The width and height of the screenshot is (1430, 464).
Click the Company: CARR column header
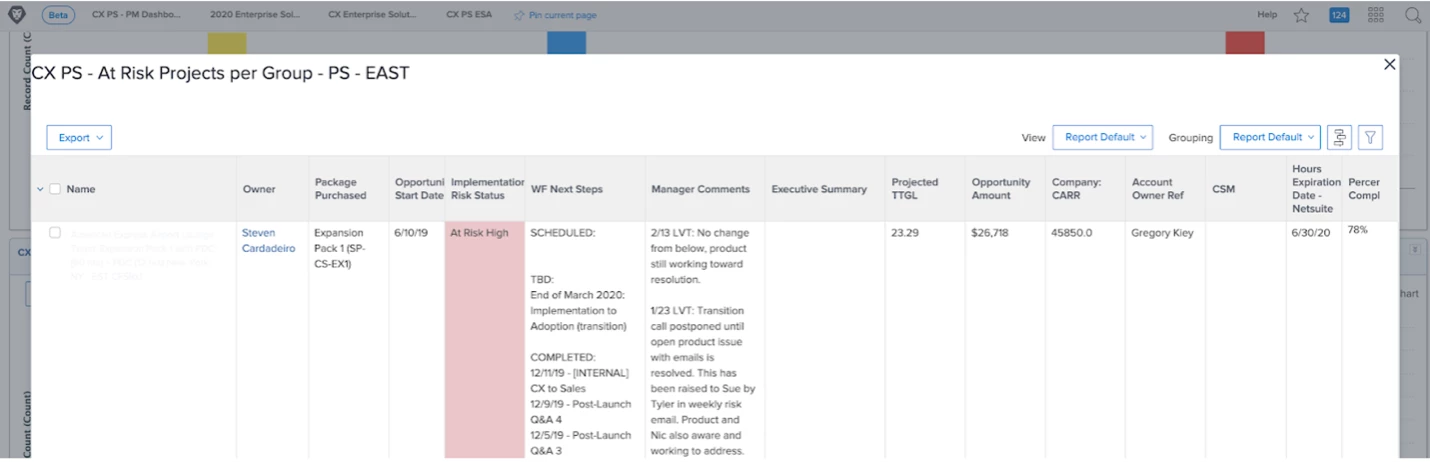[1076, 189]
